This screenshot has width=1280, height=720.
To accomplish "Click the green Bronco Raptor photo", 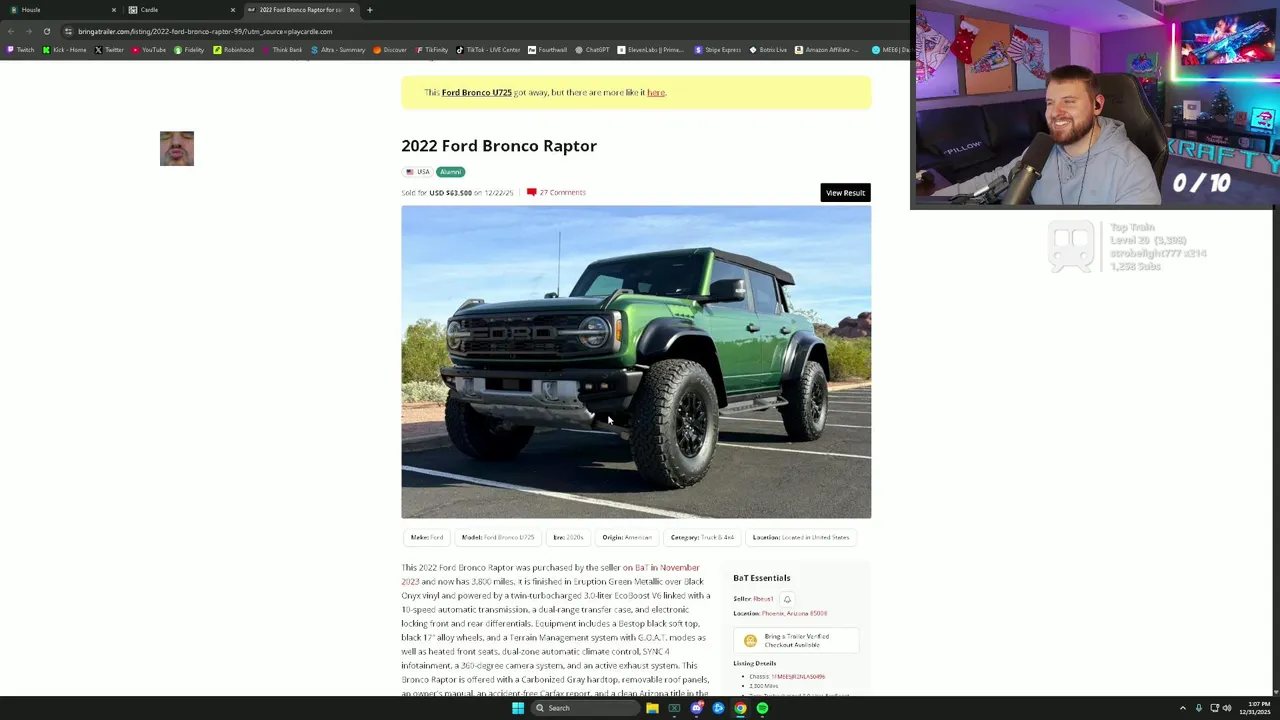I will click(636, 362).
